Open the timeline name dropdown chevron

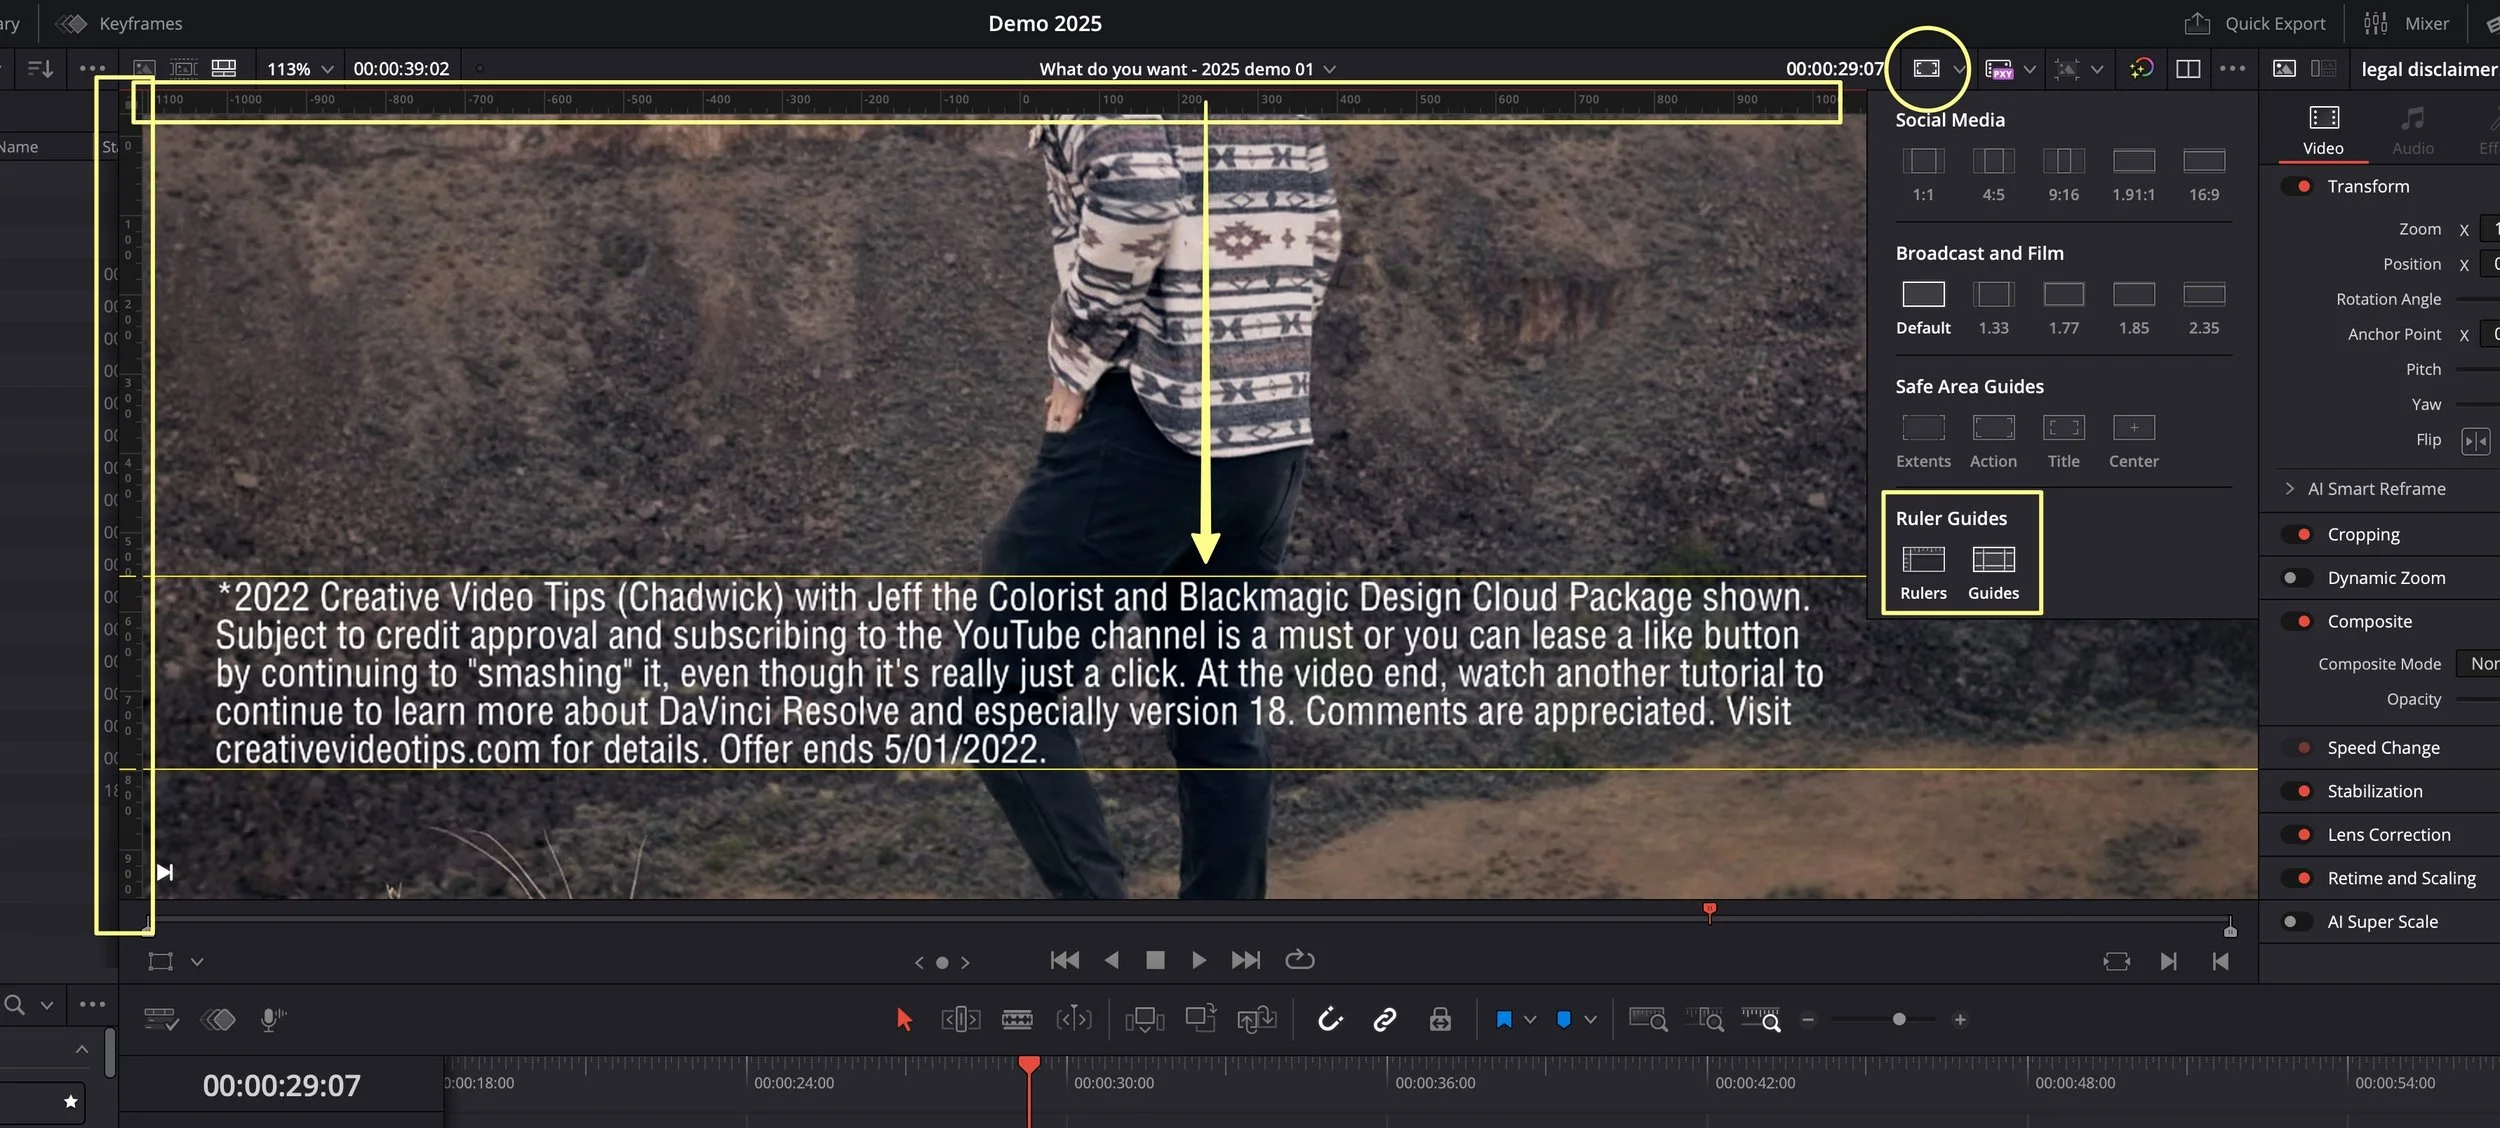pos(1330,69)
